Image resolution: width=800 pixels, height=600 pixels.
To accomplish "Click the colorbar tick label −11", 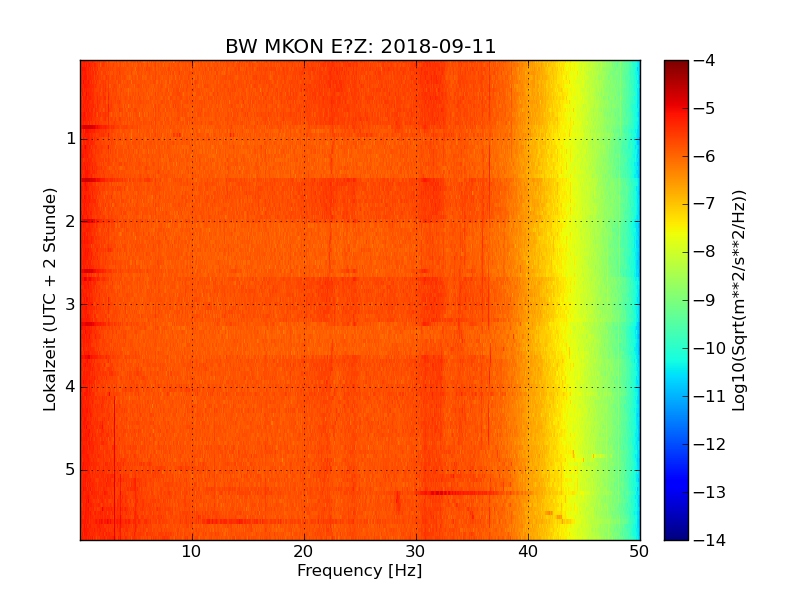I will pyautogui.click(x=710, y=396).
